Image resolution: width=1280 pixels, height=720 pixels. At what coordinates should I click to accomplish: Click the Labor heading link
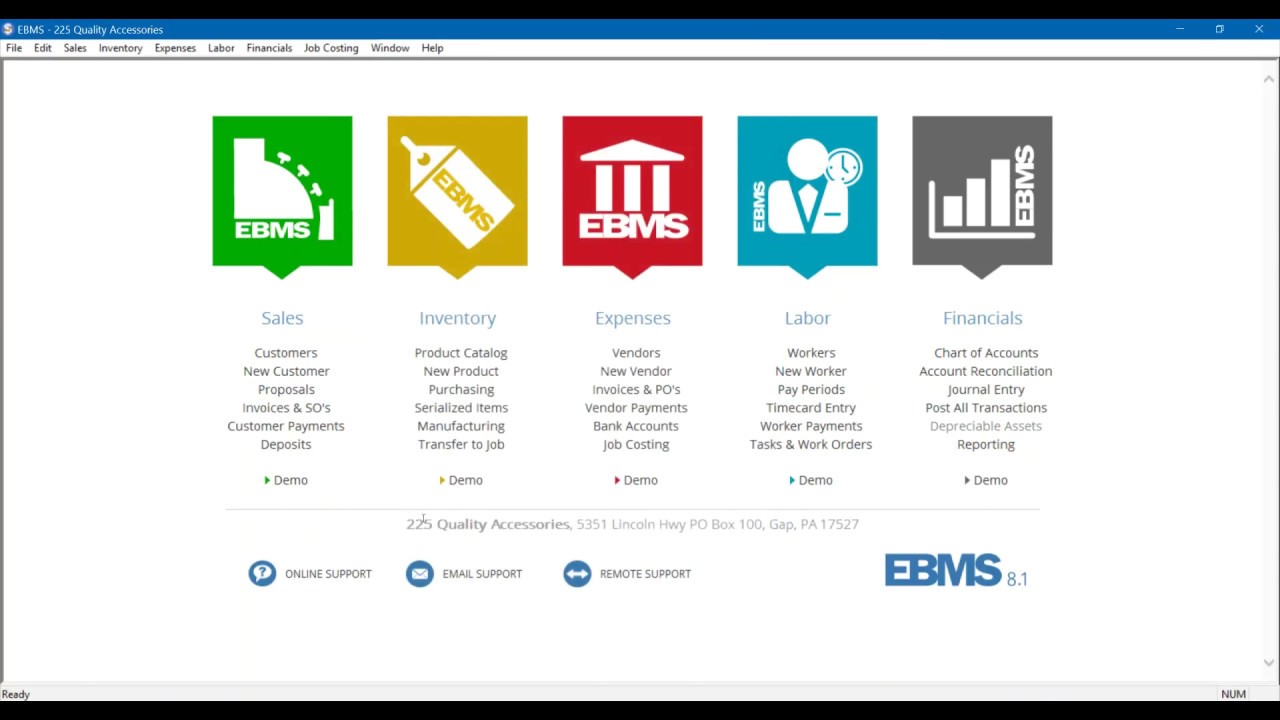[x=807, y=318]
